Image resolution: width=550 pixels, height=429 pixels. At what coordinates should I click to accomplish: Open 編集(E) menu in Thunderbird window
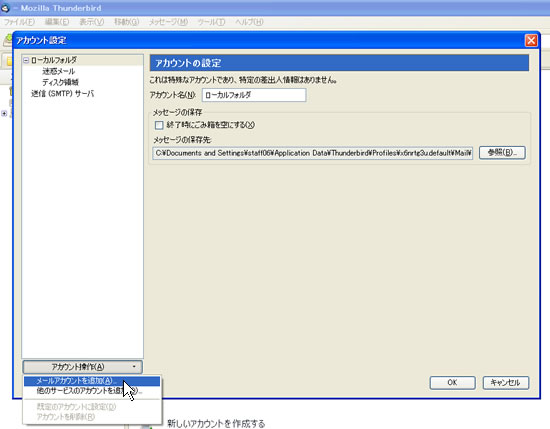[57, 22]
